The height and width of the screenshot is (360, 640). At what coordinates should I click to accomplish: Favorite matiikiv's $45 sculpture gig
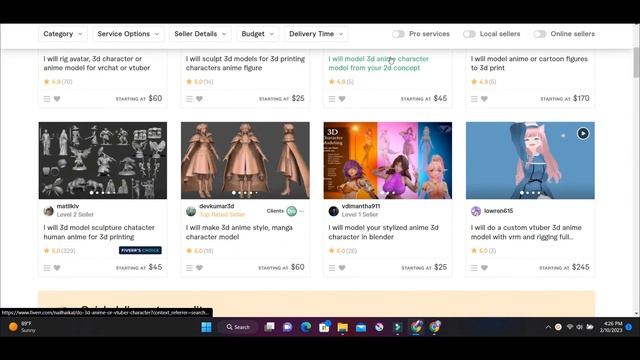pos(57,268)
